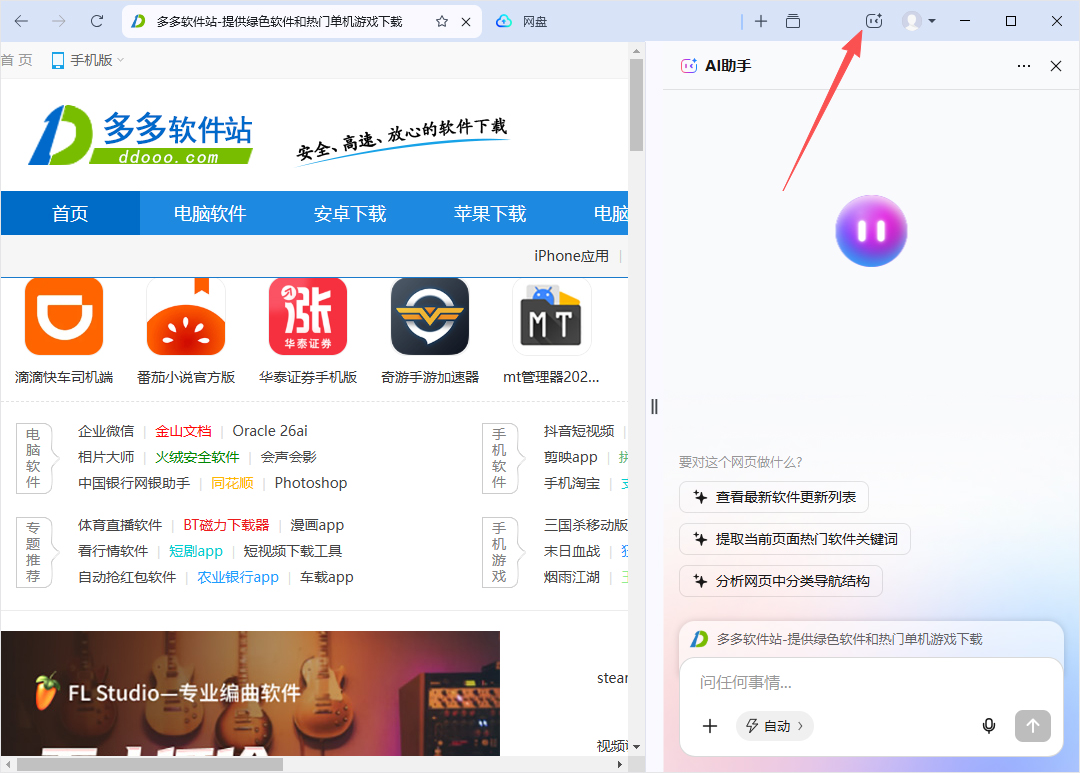Toggle the AI assistant toolbar icon

874,21
